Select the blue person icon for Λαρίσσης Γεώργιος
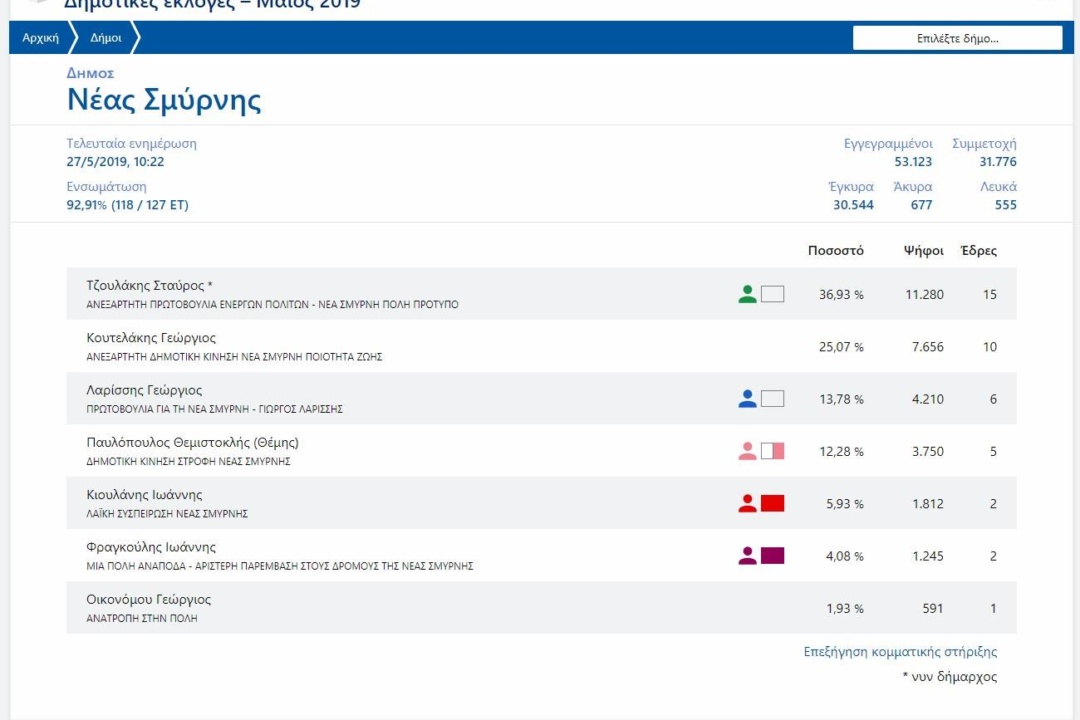This screenshot has height=720, width=1080. pyautogui.click(x=747, y=398)
